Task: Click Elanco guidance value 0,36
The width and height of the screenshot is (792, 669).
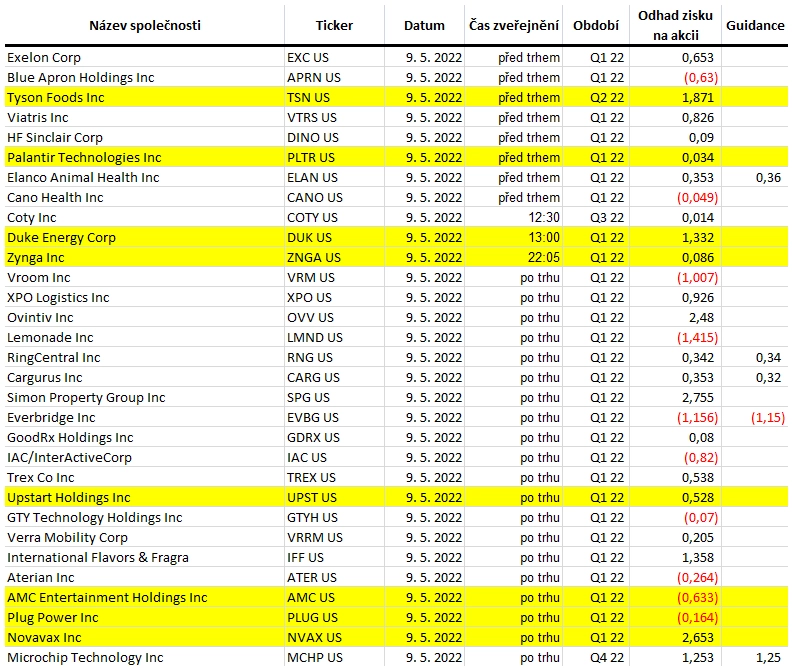Action: 768,178
